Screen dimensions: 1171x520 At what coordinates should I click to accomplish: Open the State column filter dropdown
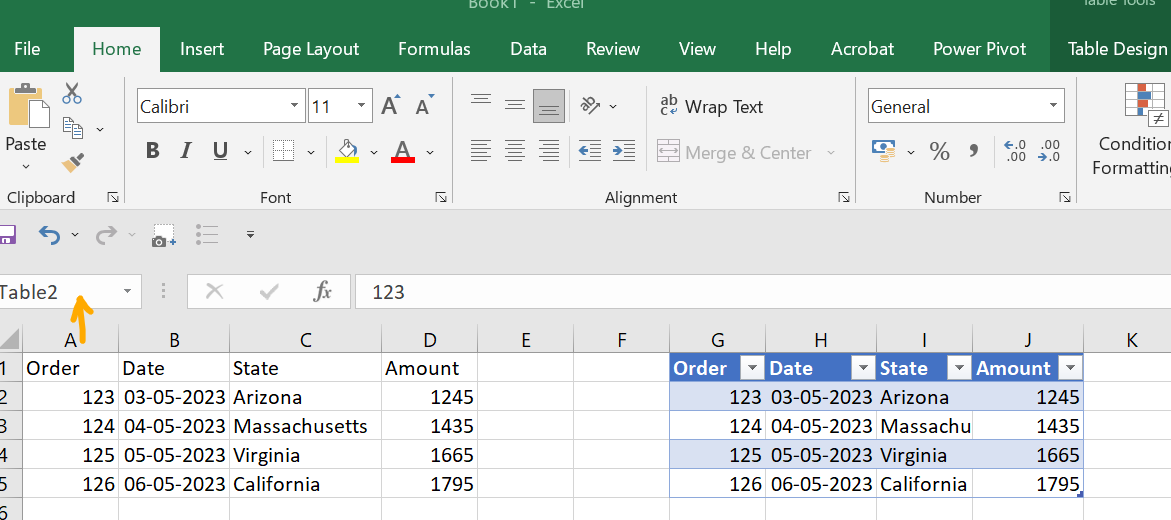pos(958,369)
